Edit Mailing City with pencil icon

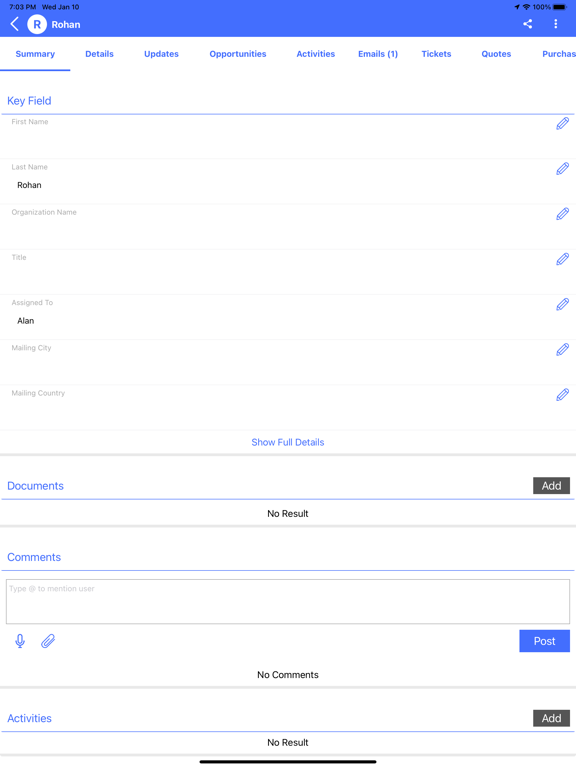point(562,350)
